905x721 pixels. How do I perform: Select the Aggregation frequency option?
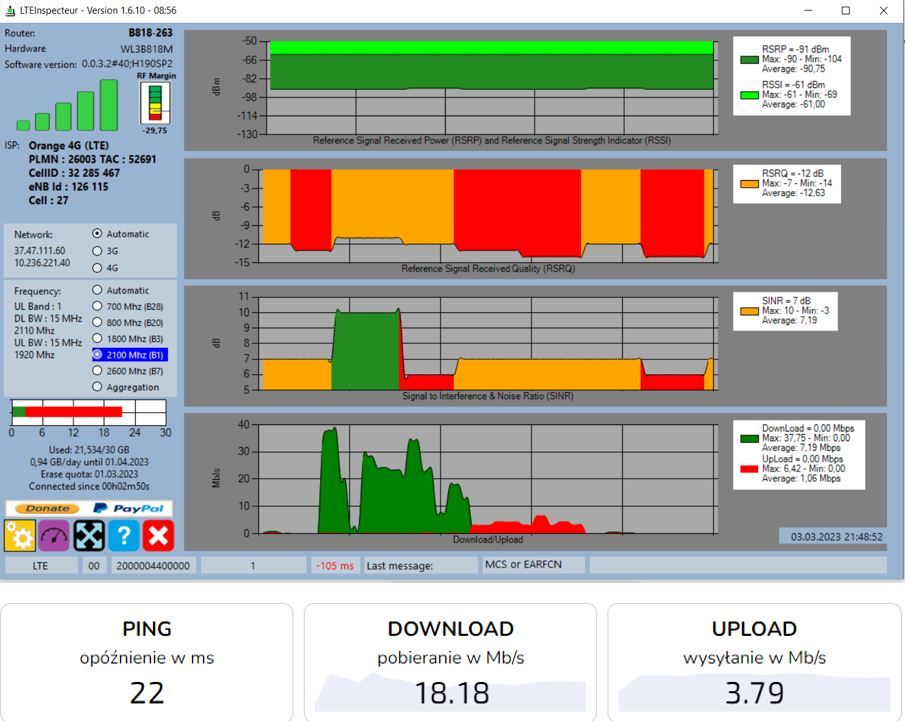pyautogui.click(x=126, y=387)
